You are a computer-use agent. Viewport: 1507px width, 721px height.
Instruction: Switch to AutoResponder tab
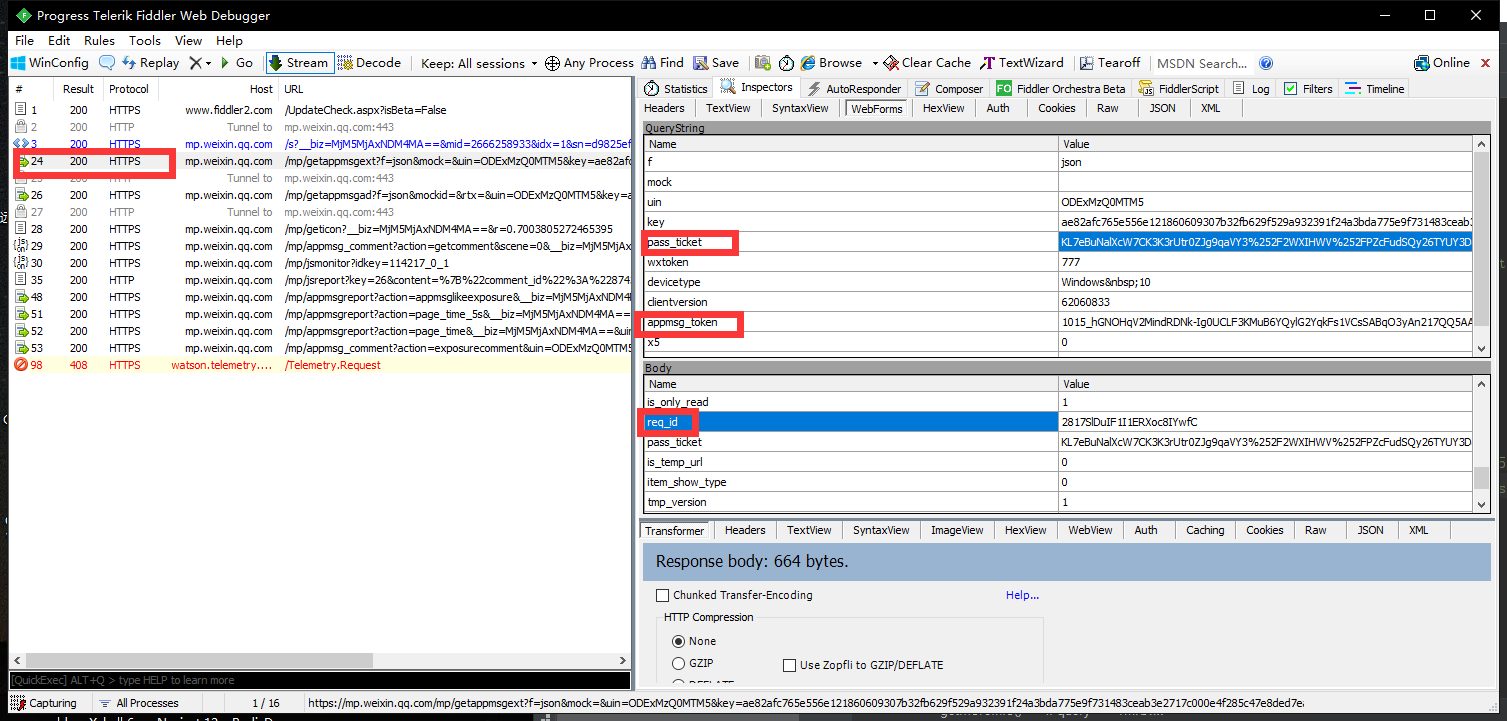(854, 89)
